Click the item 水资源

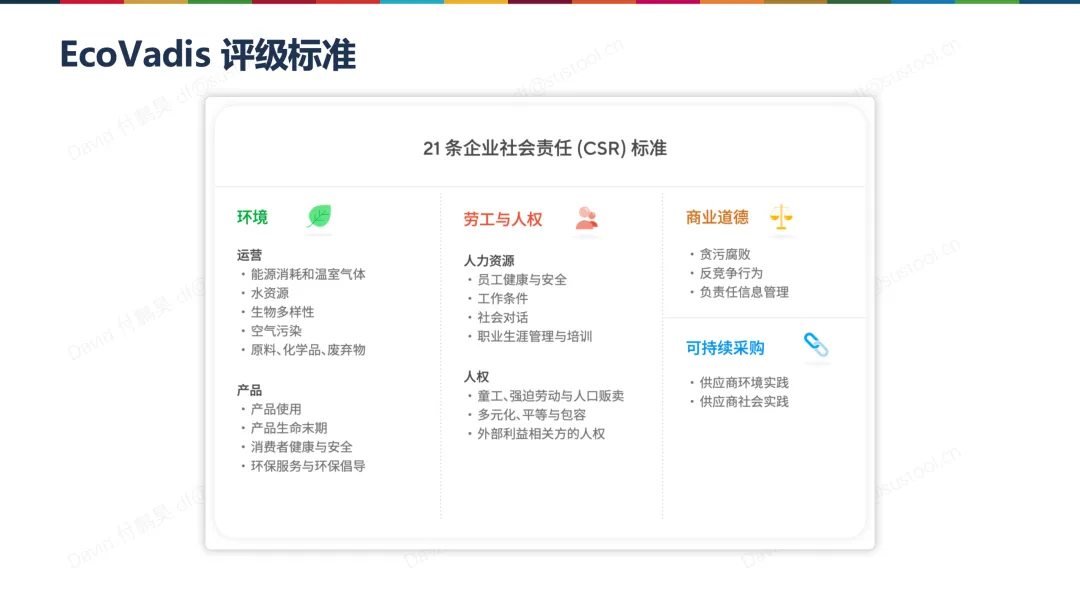coord(270,293)
